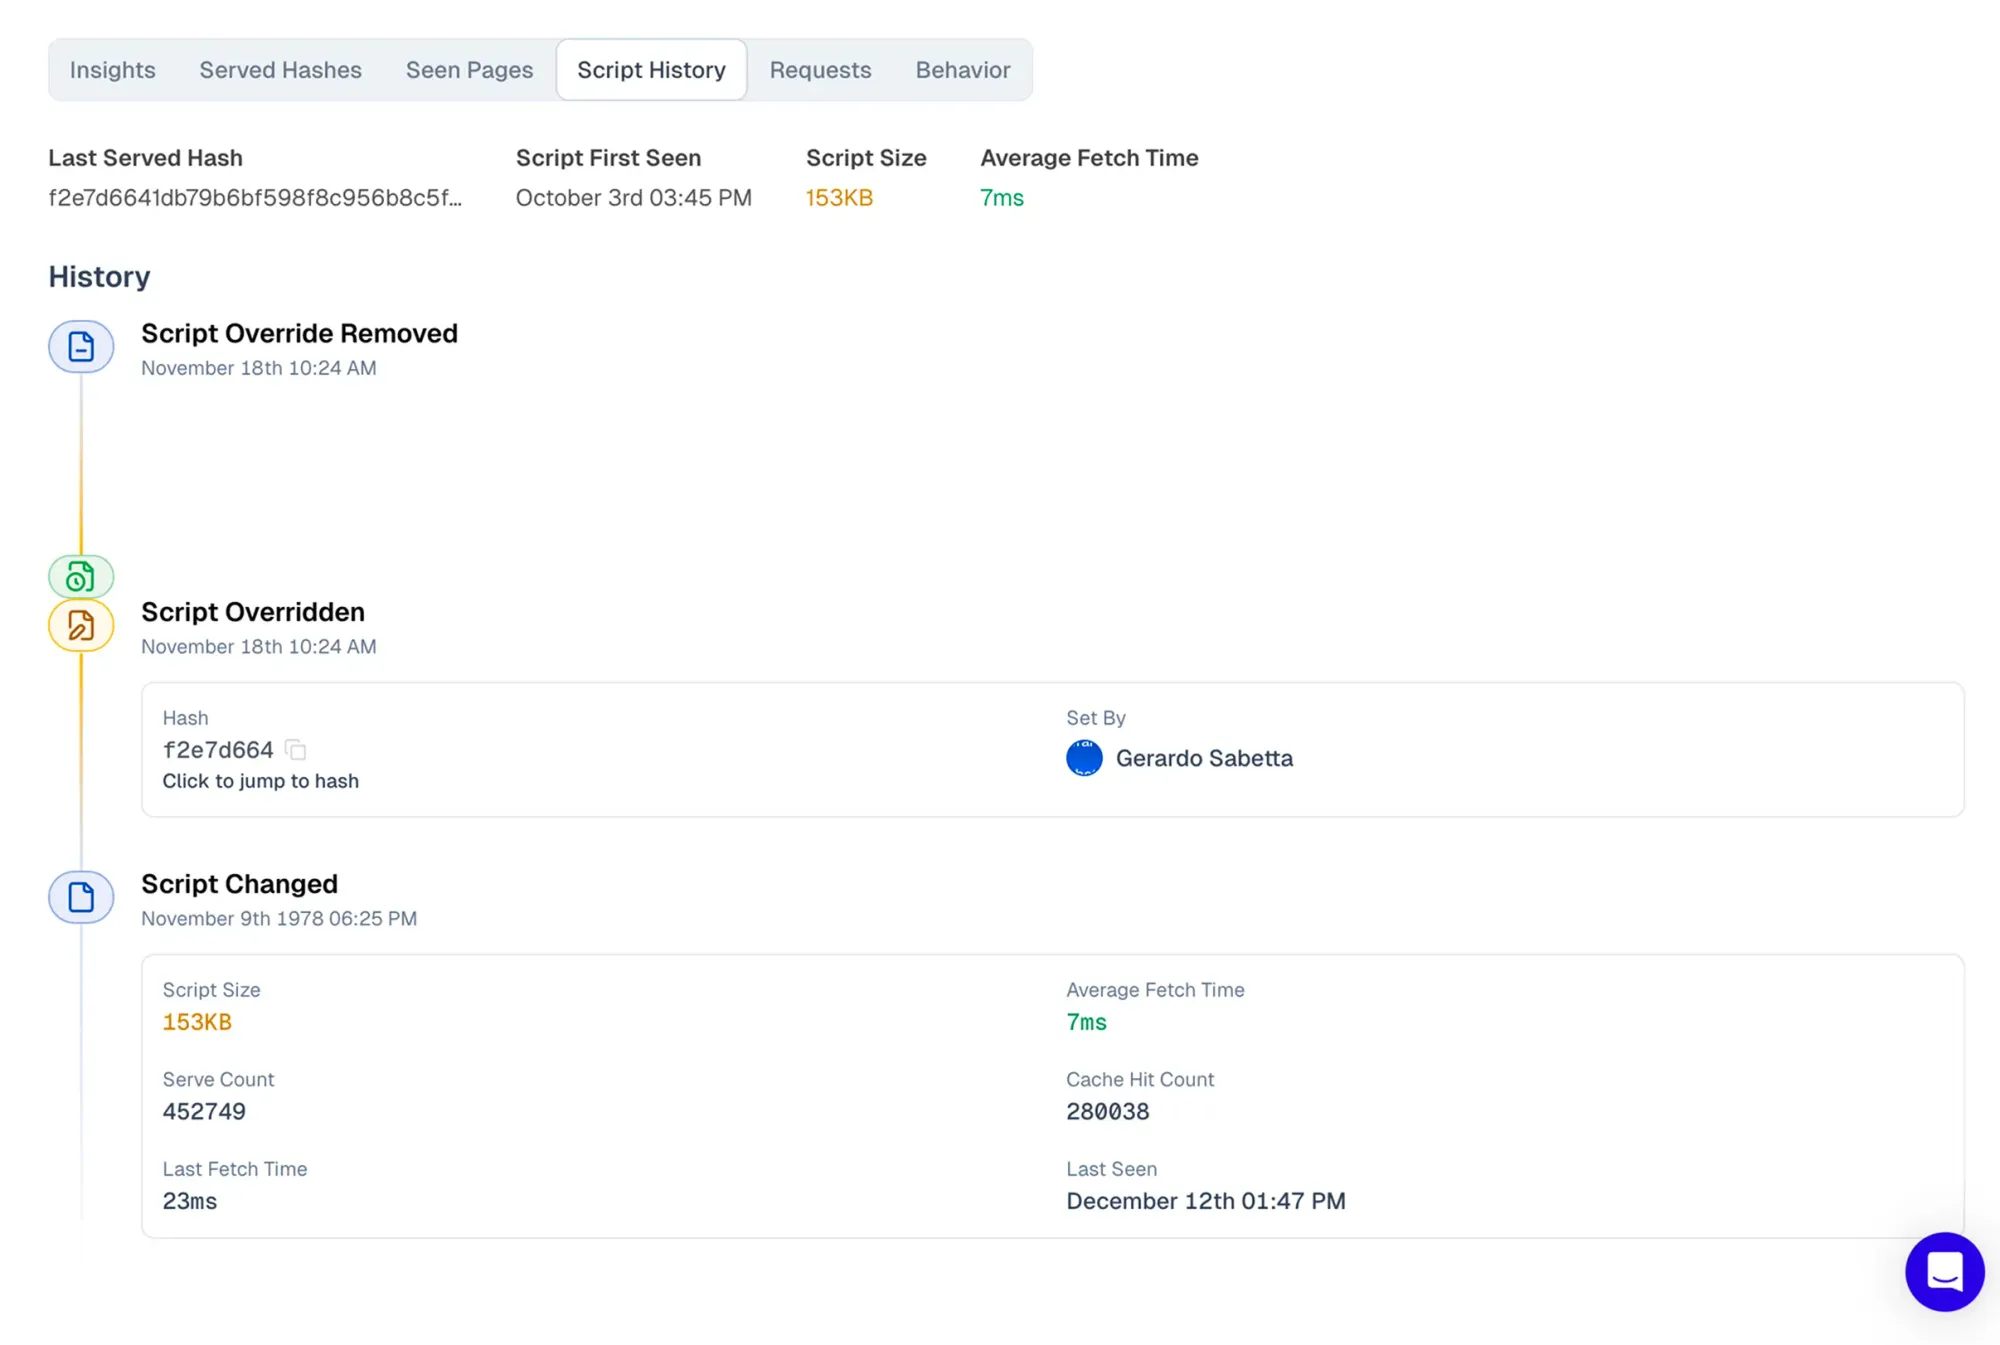The width and height of the screenshot is (2000, 1345).
Task: Click the Script Override Removed heading
Action: coord(299,334)
